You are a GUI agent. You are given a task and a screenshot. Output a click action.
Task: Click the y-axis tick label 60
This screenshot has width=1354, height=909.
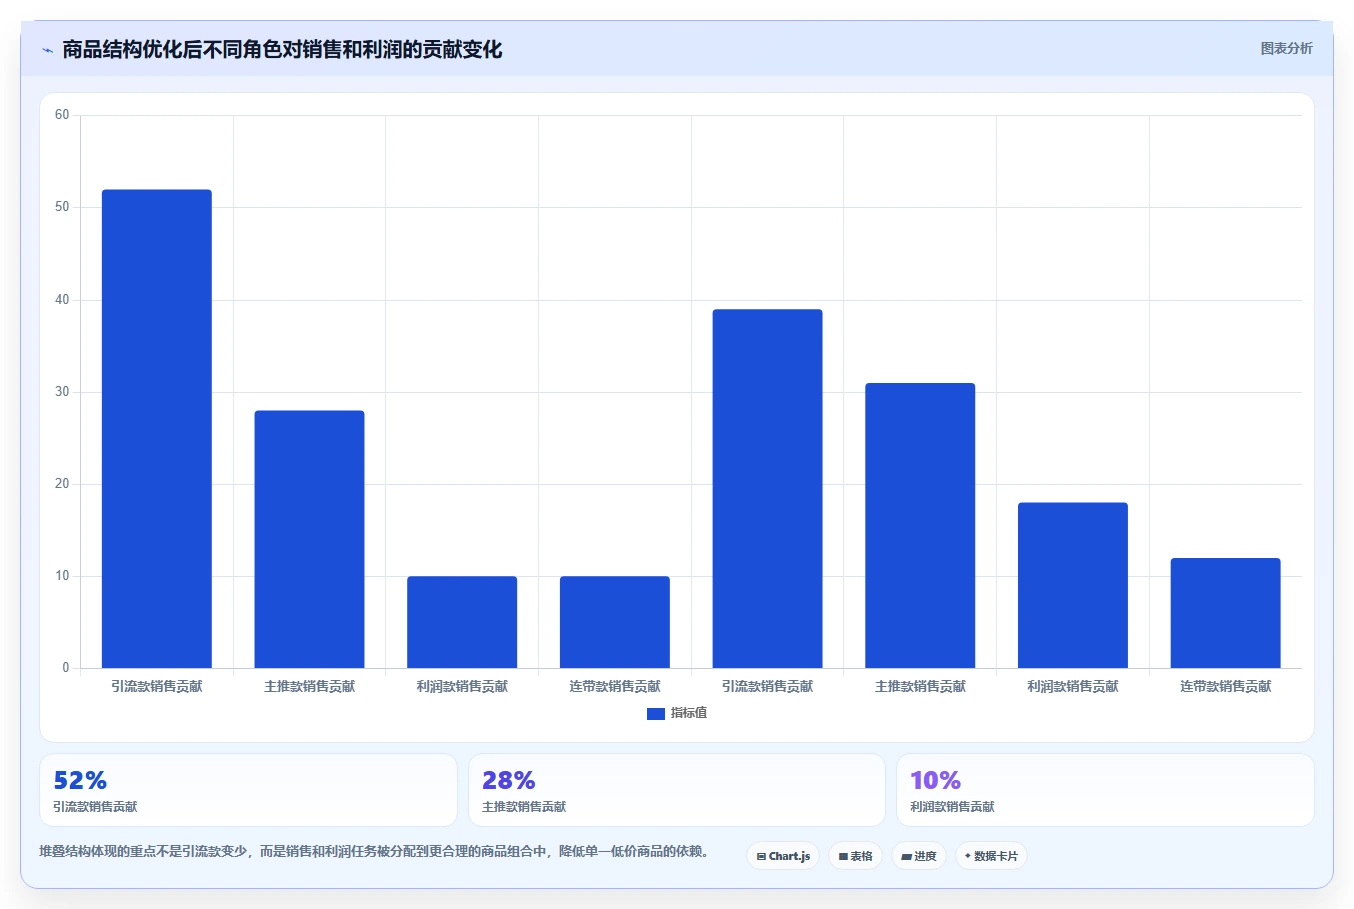coord(62,115)
